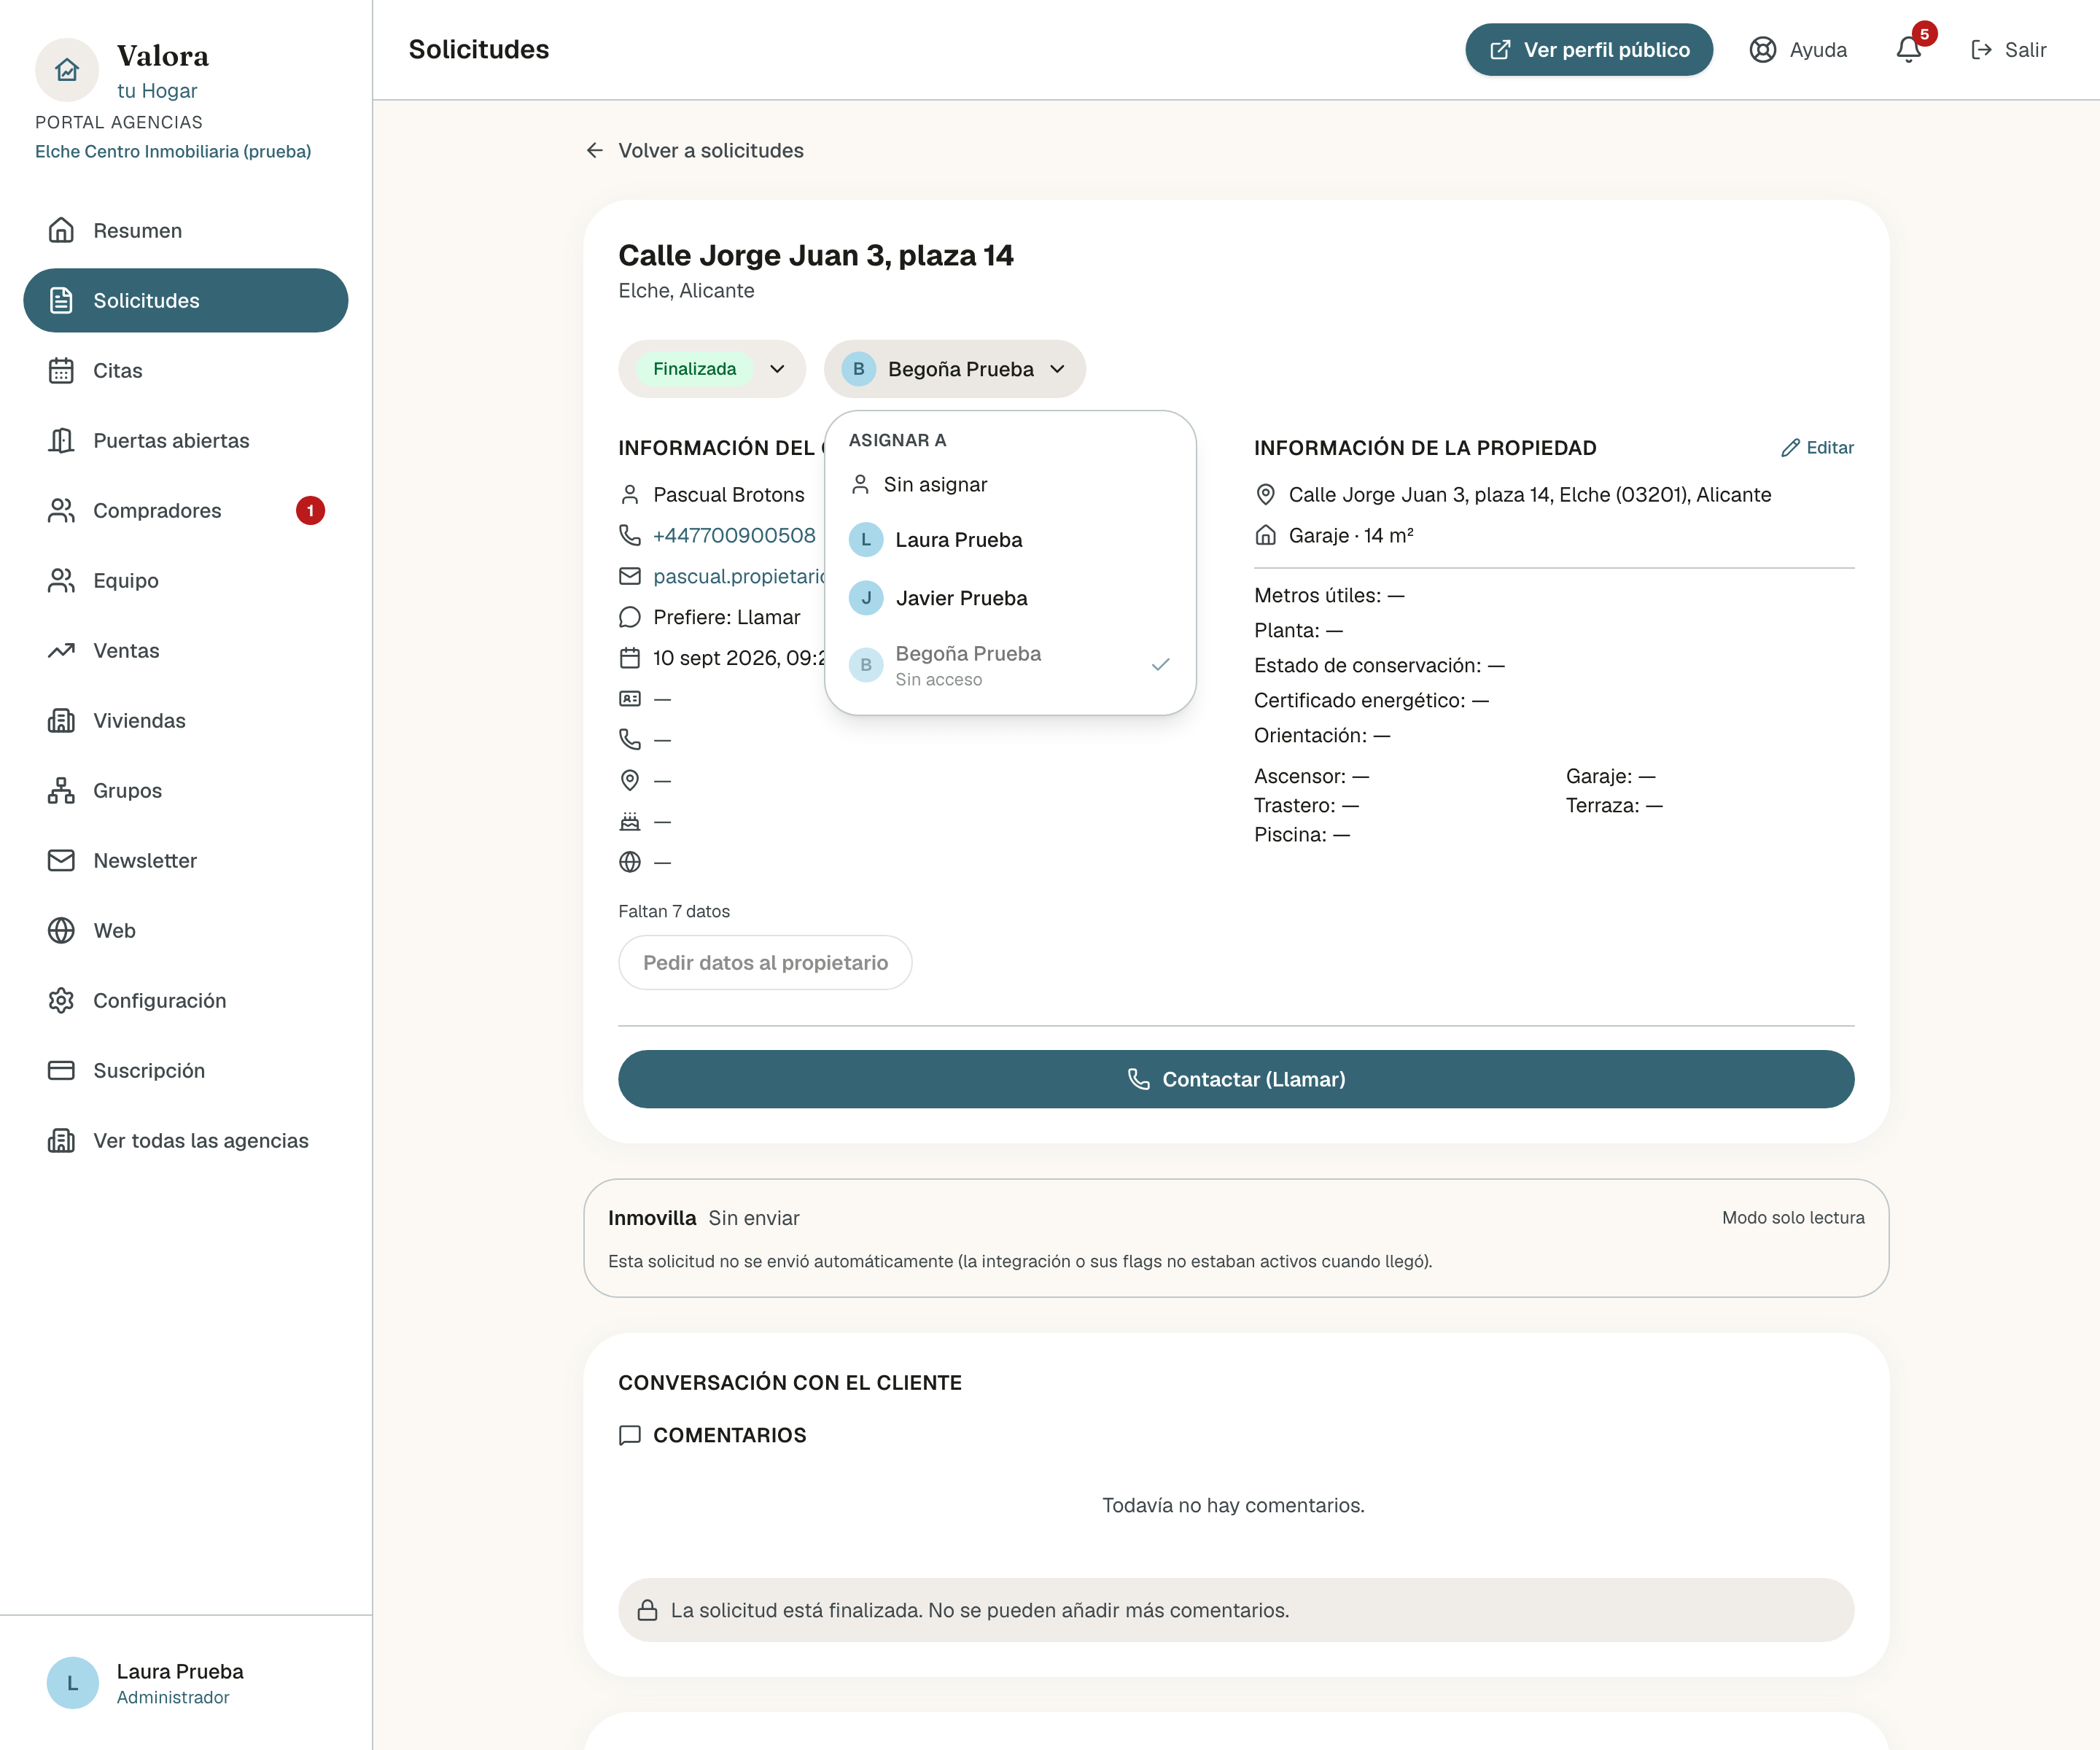2100x1750 pixels.
Task: Open Resumen in the sidebar
Action: pos(186,231)
